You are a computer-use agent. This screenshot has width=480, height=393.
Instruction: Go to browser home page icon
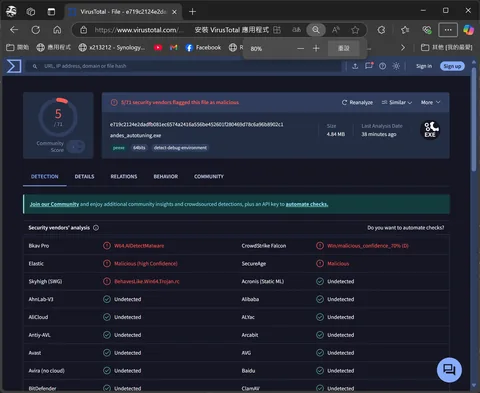tap(57, 30)
